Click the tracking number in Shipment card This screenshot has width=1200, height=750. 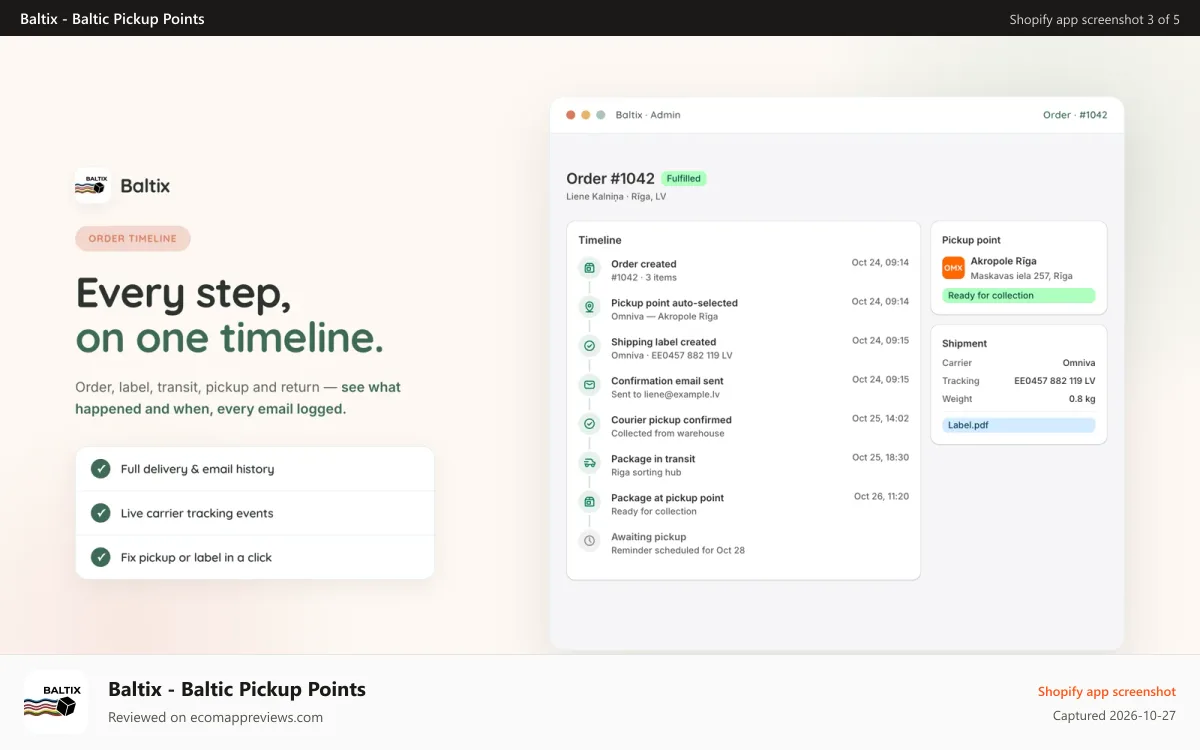coord(1055,381)
